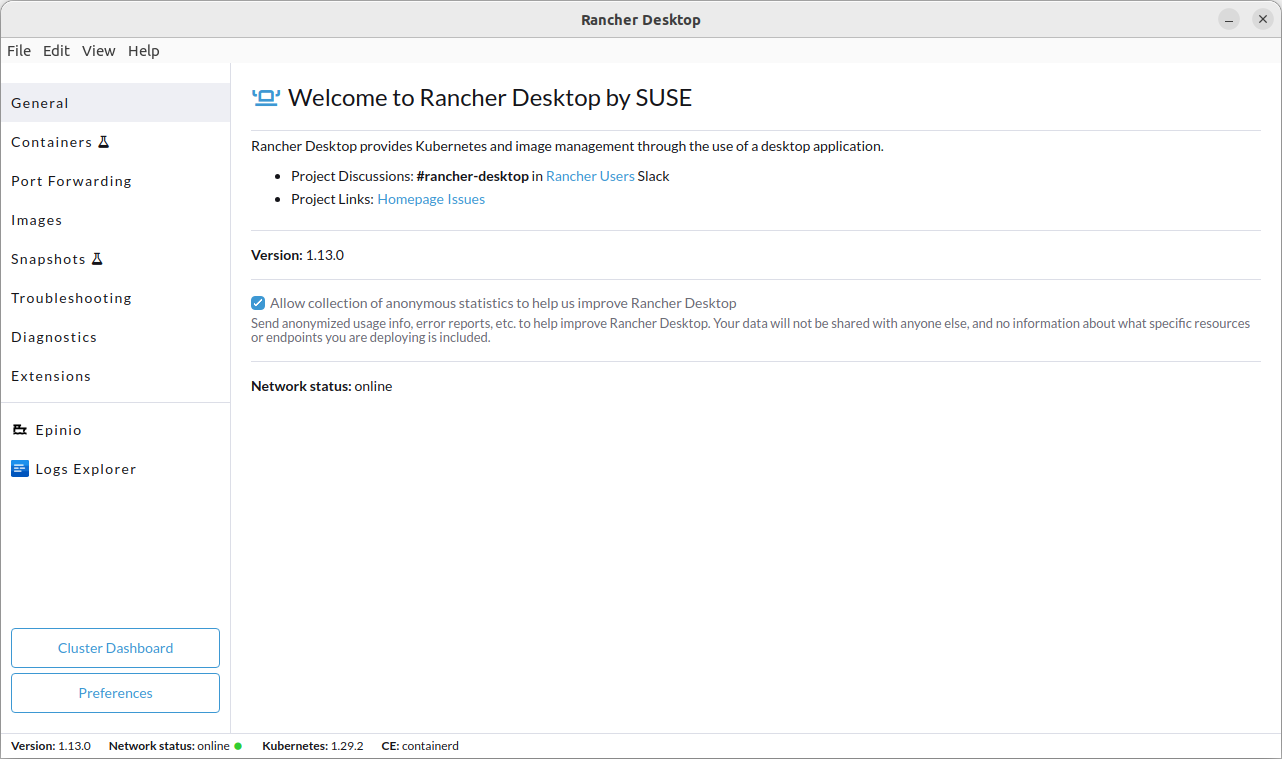Image resolution: width=1282 pixels, height=759 pixels.
Task: Open the Diagnostics page
Action: (x=115, y=337)
